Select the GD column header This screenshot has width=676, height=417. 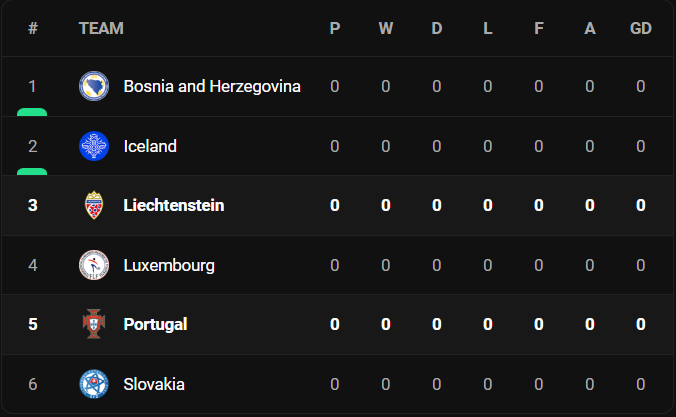(641, 28)
